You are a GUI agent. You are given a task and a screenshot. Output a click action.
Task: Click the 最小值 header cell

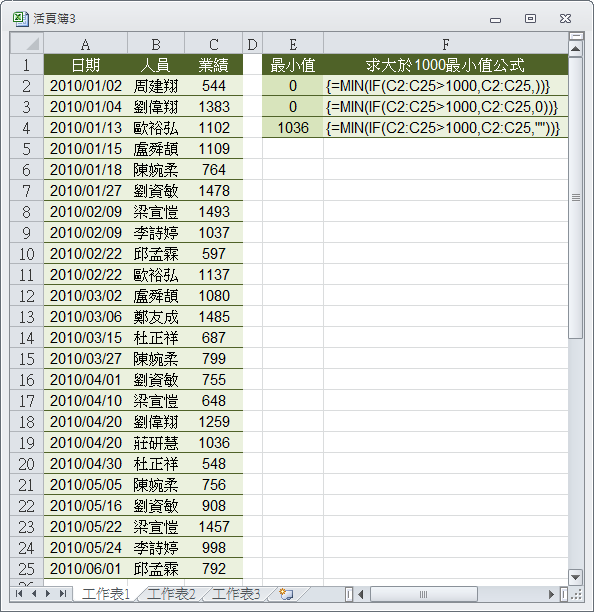[x=293, y=65]
